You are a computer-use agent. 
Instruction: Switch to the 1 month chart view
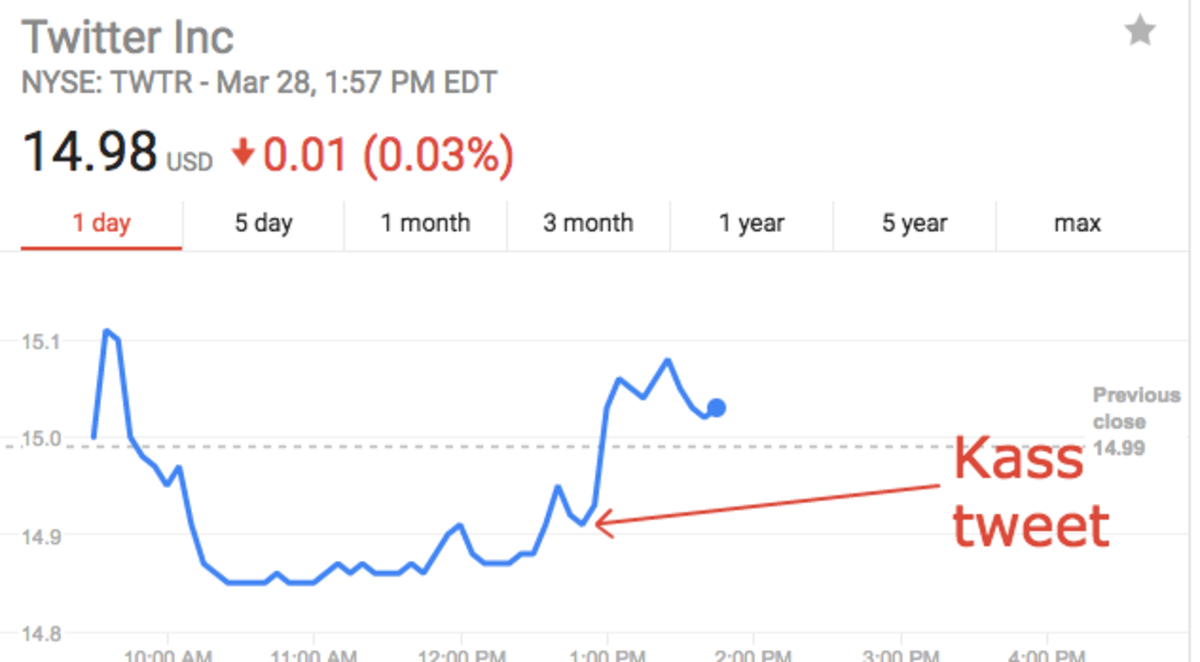425,224
